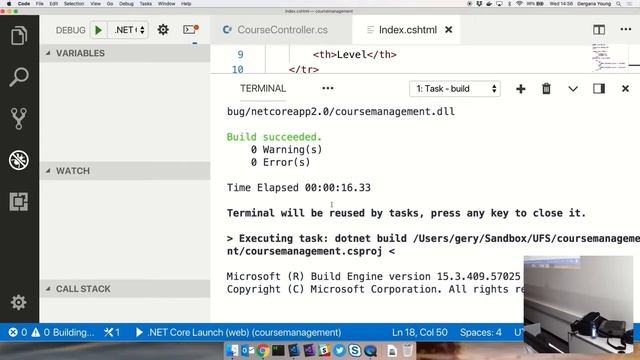Click 'Time Elapsed 00:00:16.33' terminal line
This screenshot has width=640, height=360.
(299, 187)
